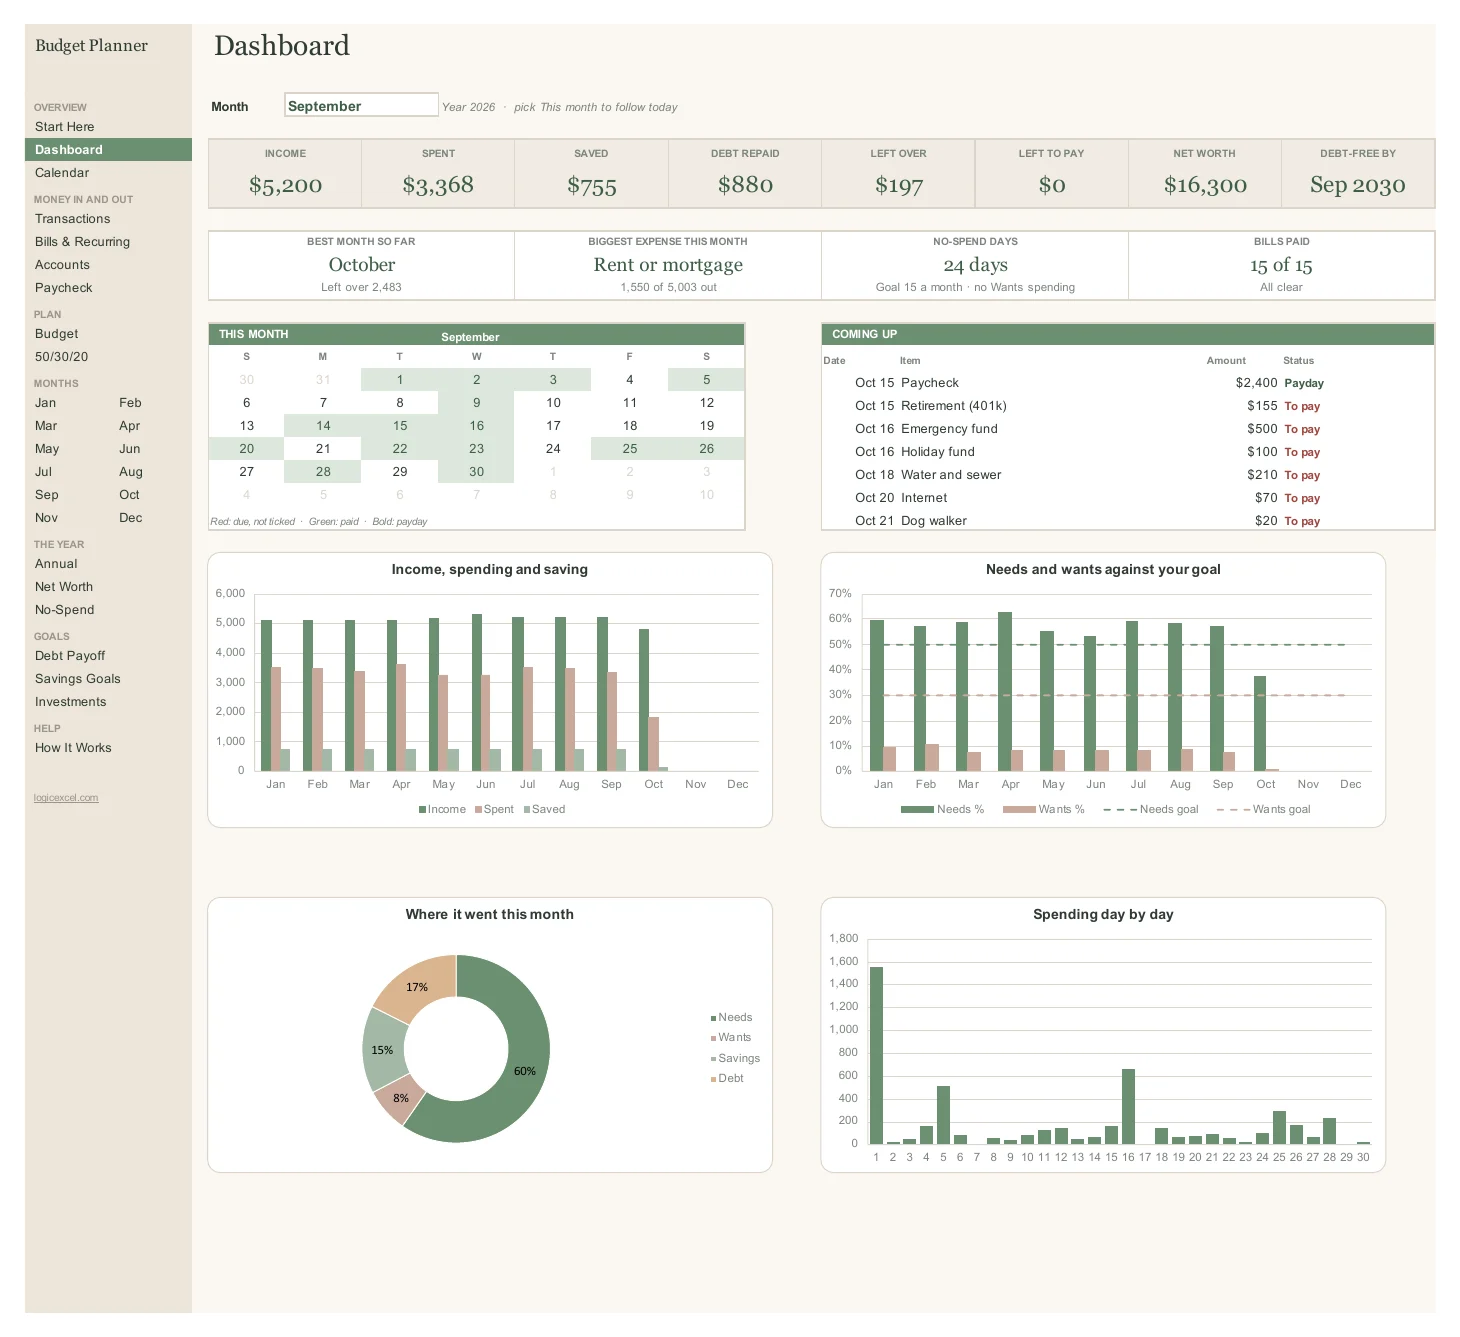The width and height of the screenshot is (1460, 1337).
Task: Open the Sep month sheet
Action: click(x=46, y=495)
